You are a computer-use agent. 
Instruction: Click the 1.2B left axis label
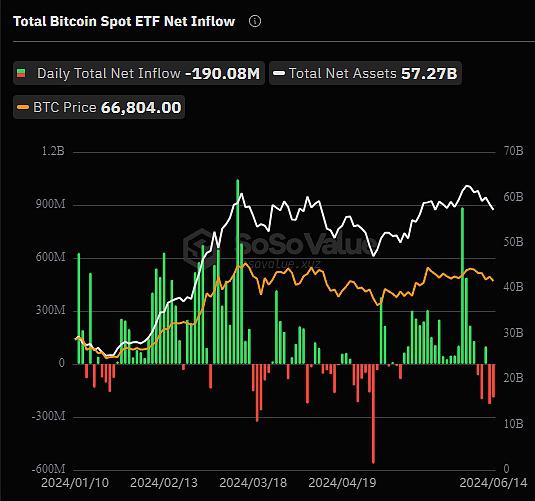(x=53, y=151)
